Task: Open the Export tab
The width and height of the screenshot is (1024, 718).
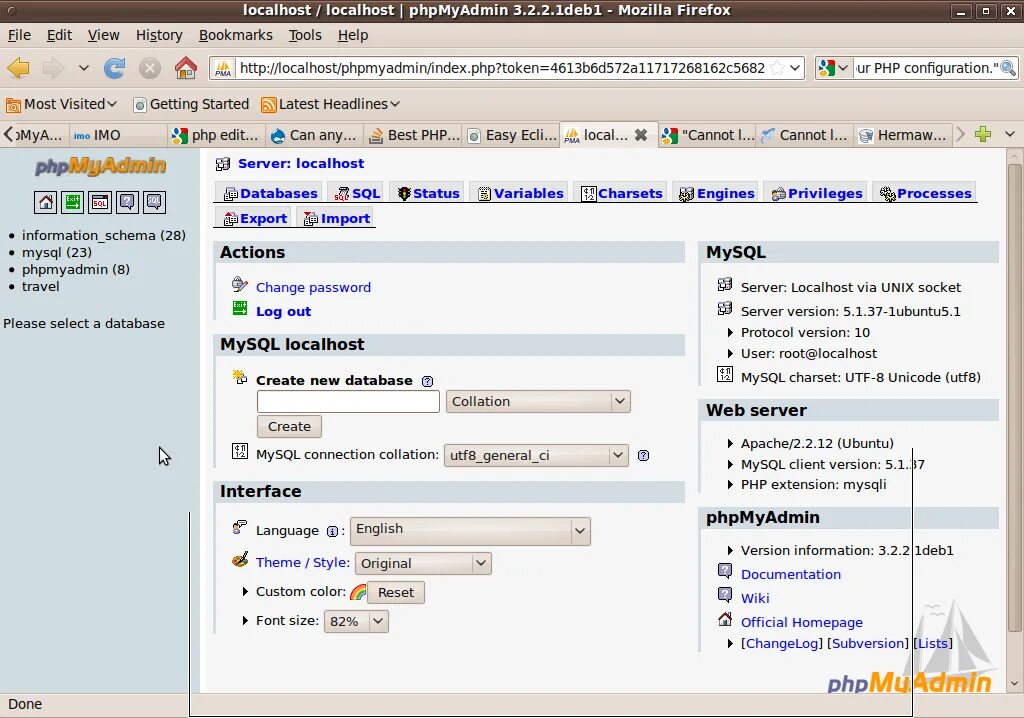Action: click(255, 219)
